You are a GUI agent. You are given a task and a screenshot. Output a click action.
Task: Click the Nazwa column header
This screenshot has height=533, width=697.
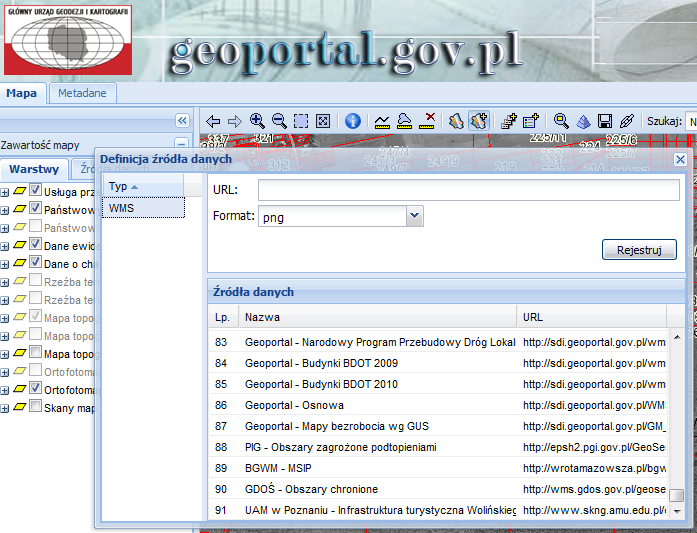click(377, 317)
